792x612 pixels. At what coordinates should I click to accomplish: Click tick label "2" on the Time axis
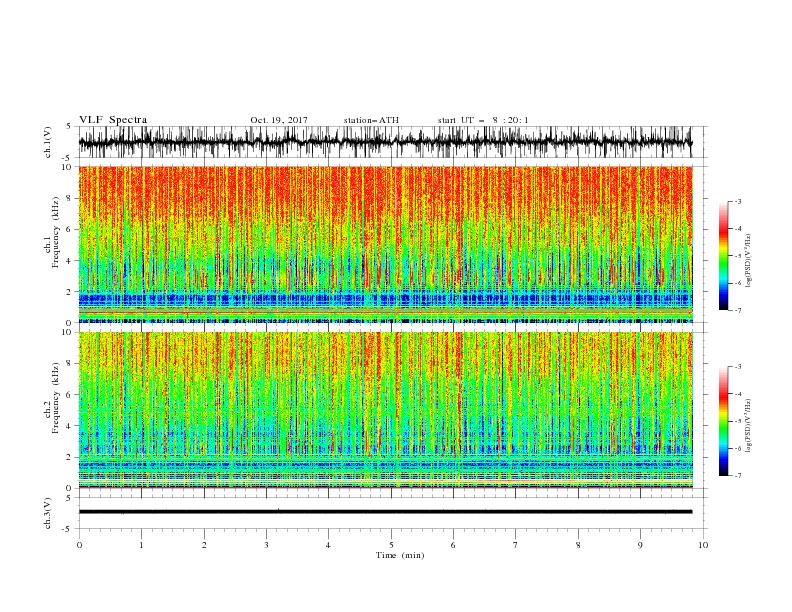pos(204,545)
